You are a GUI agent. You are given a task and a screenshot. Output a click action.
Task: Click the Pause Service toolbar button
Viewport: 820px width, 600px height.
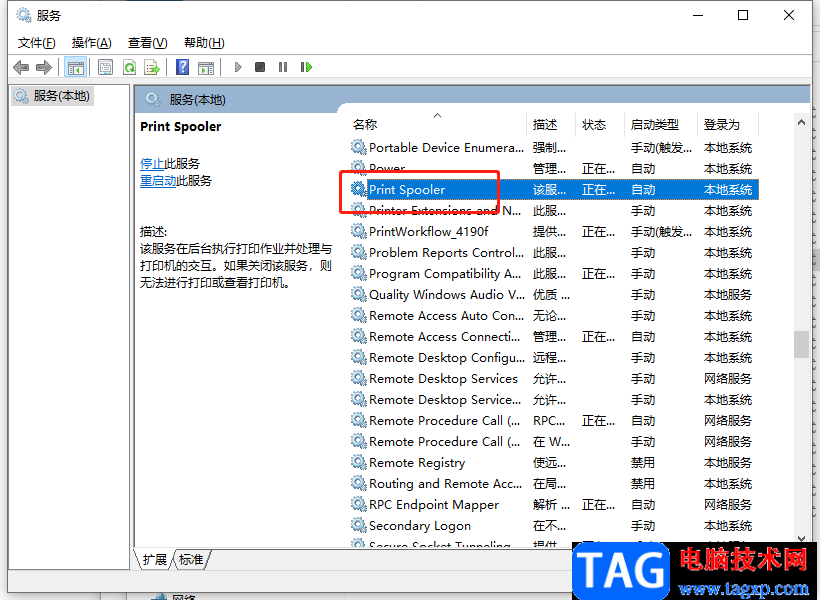(x=283, y=67)
